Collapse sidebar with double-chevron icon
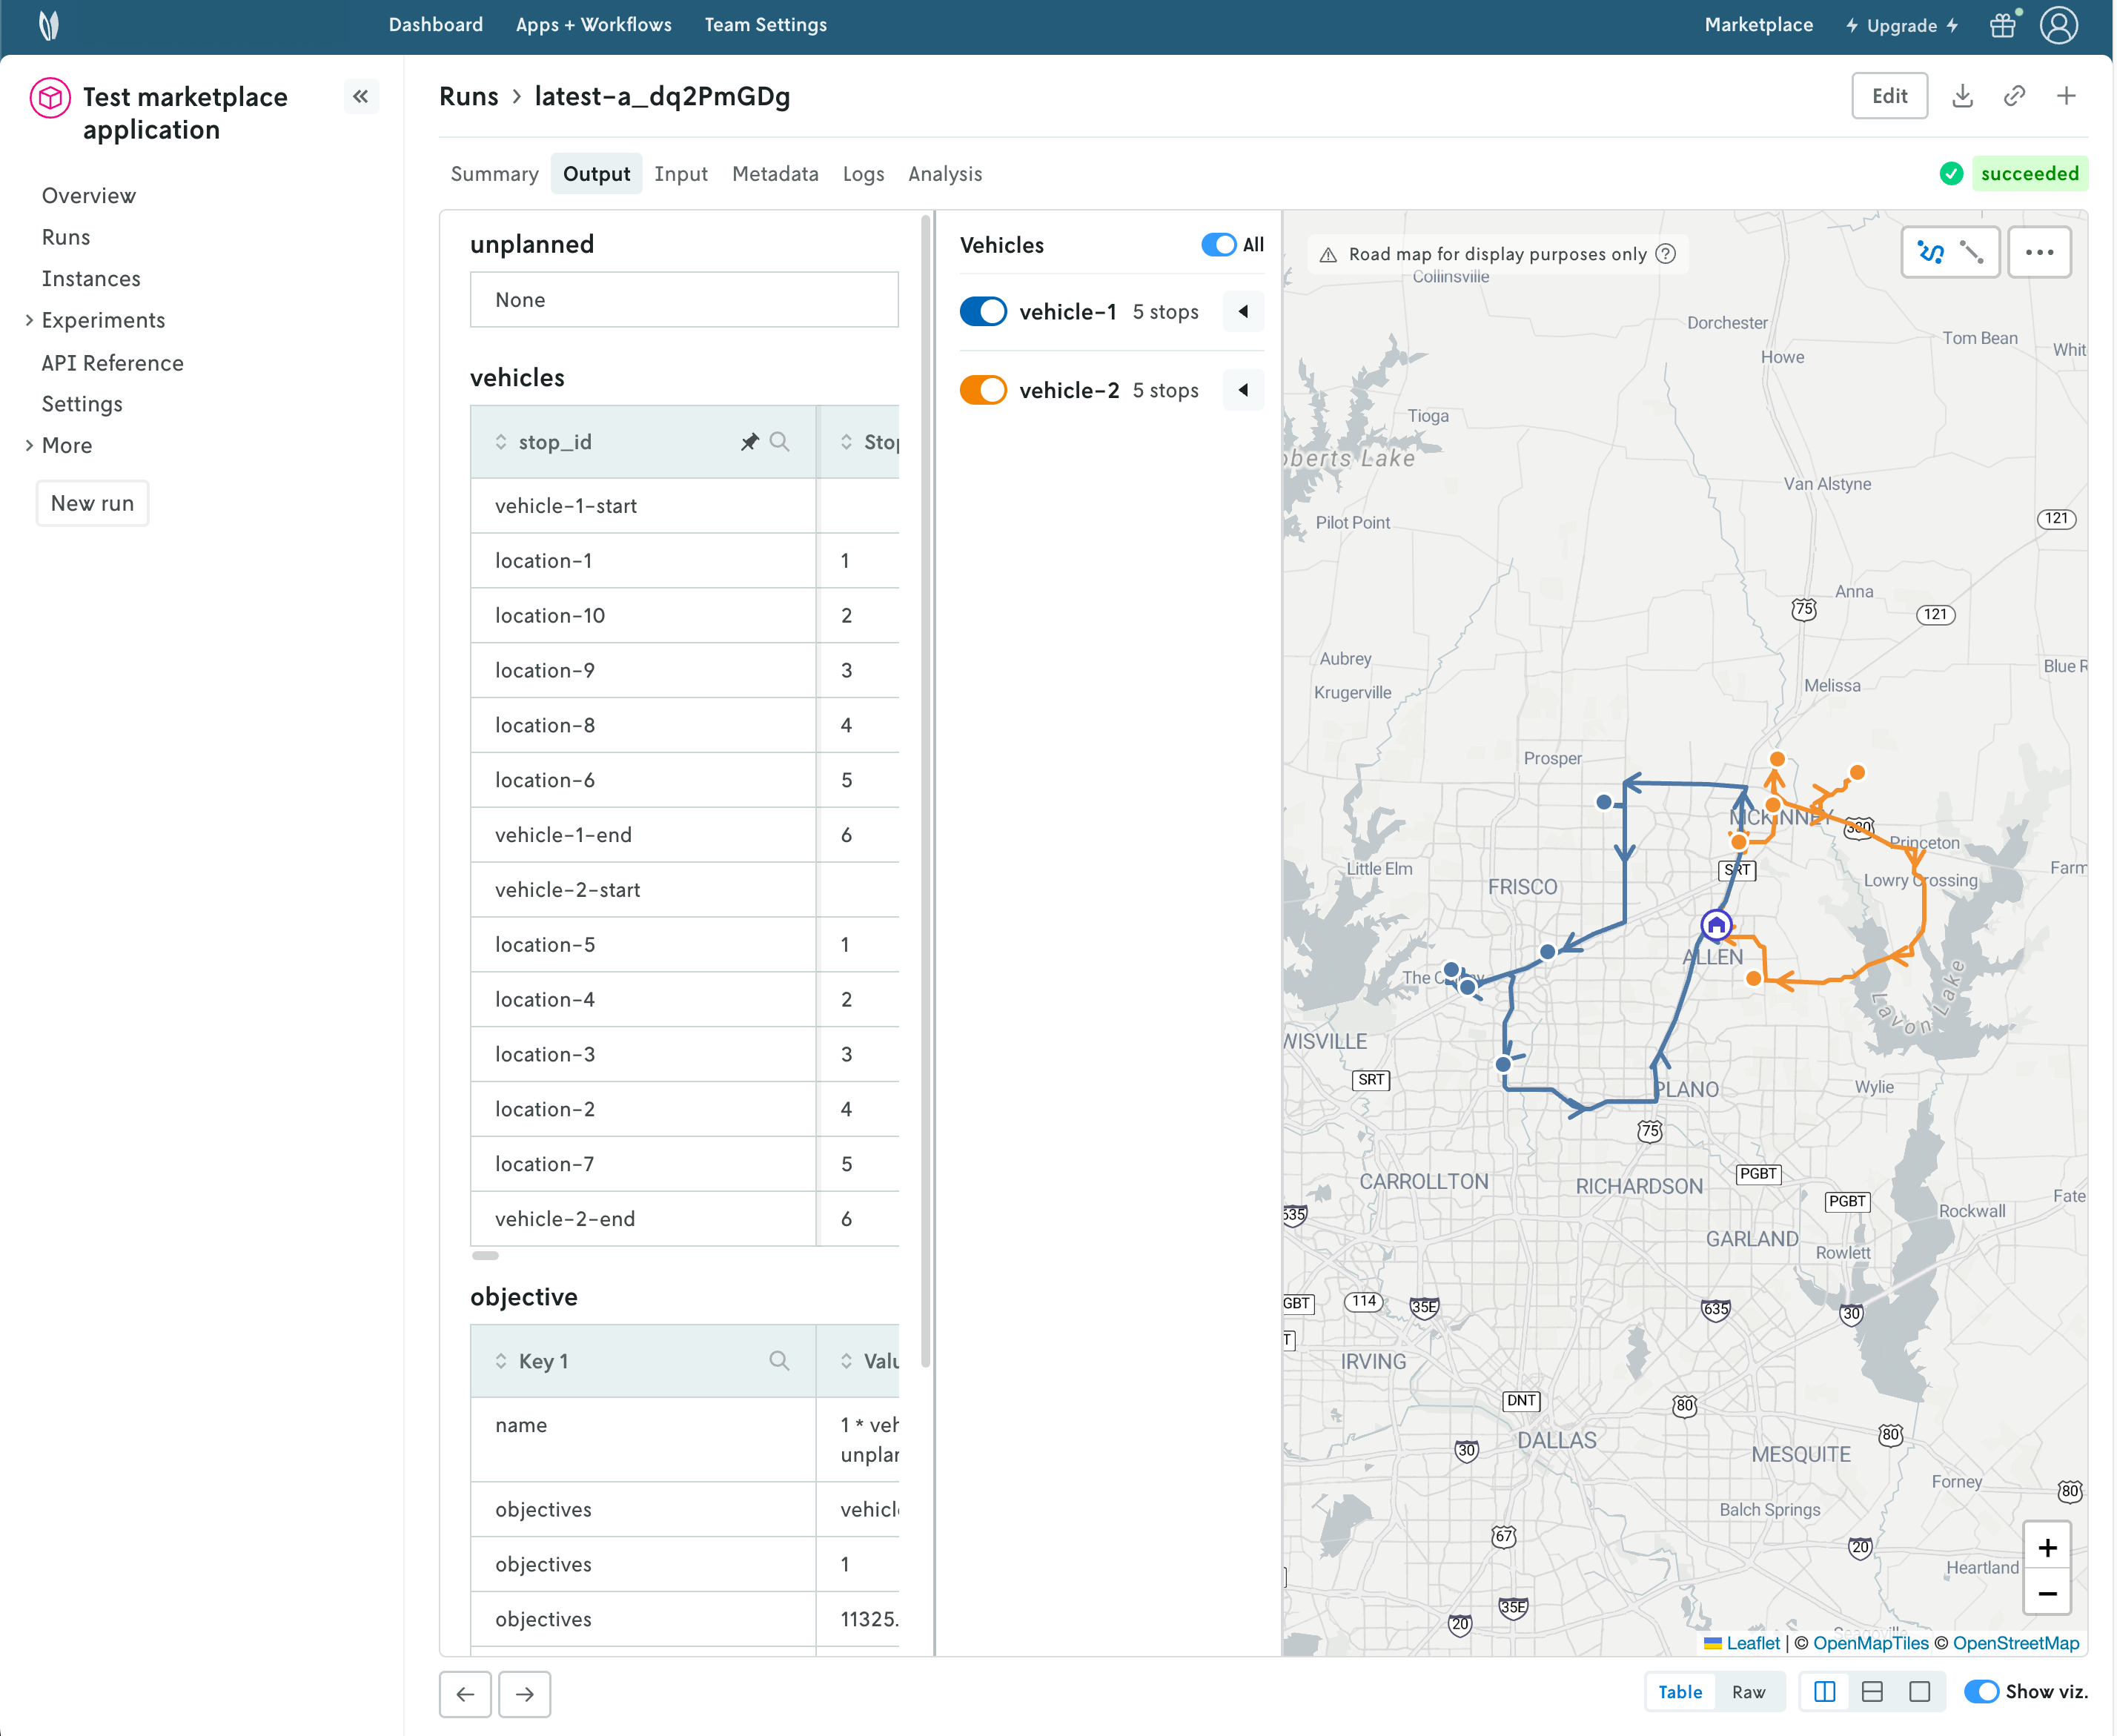The image size is (2117, 1736). click(x=361, y=96)
